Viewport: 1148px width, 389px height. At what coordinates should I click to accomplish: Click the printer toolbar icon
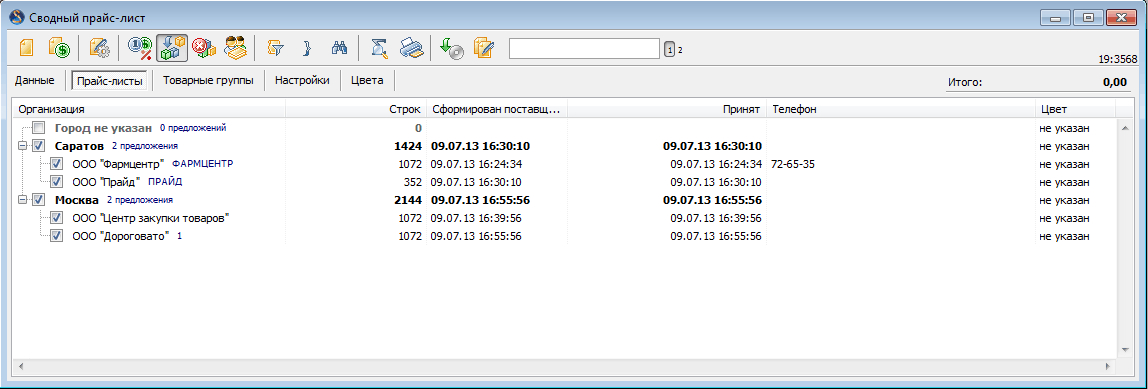point(411,48)
